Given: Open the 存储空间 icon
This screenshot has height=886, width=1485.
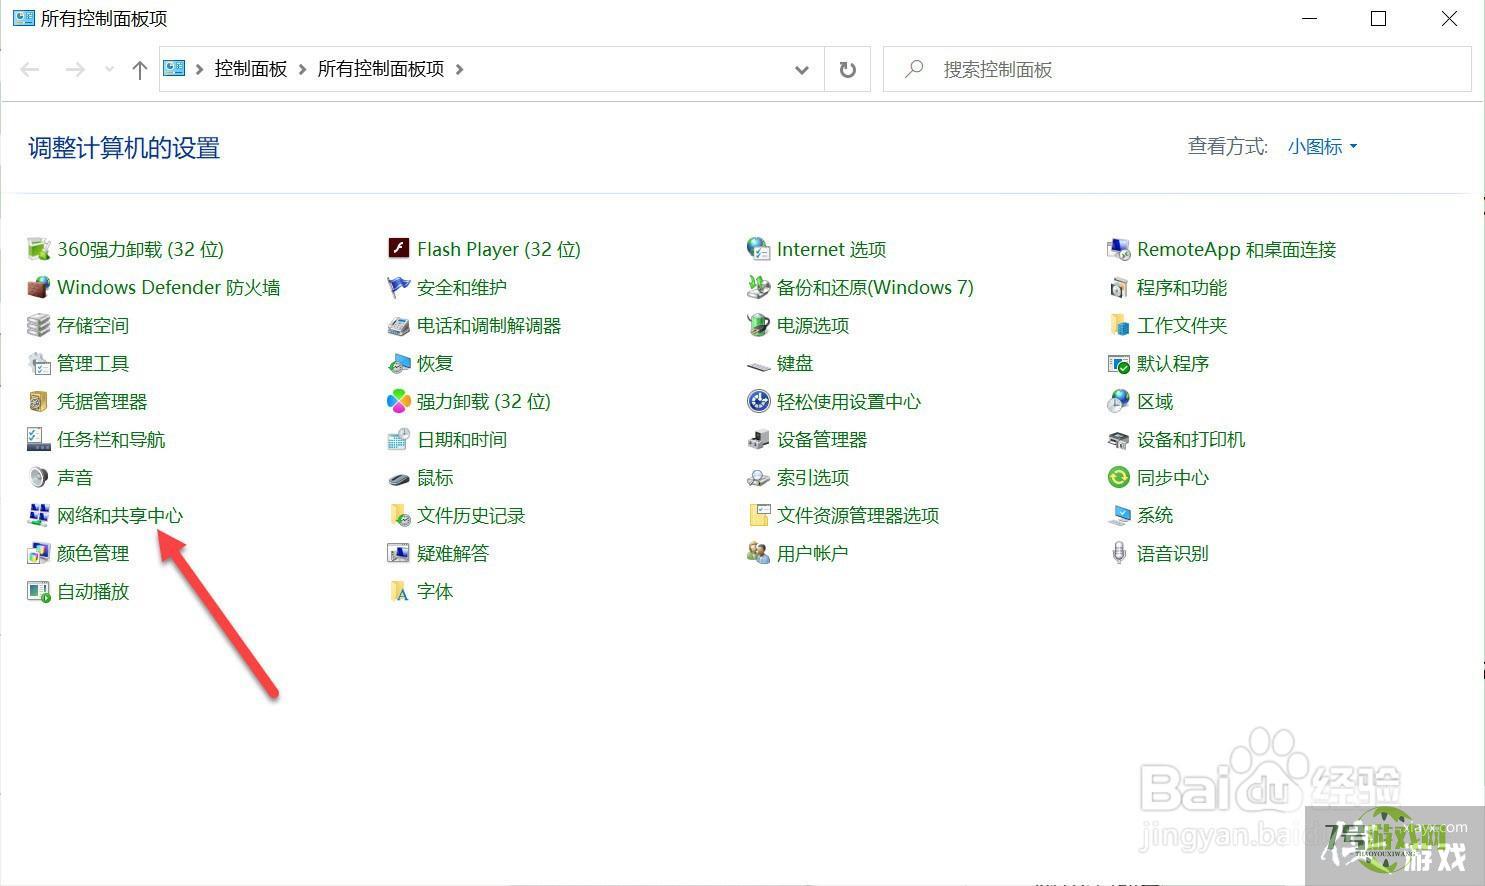Looking at the screenshot, I should (38, 325).
